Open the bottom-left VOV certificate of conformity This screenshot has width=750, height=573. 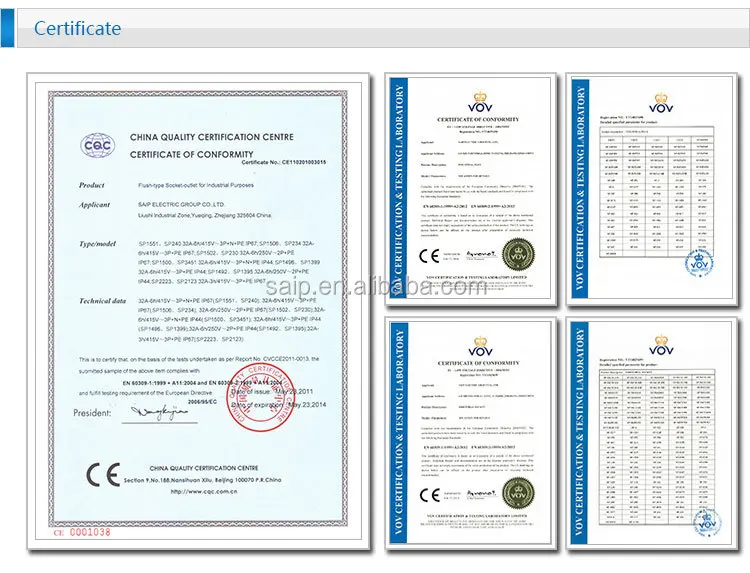(471, 433)
